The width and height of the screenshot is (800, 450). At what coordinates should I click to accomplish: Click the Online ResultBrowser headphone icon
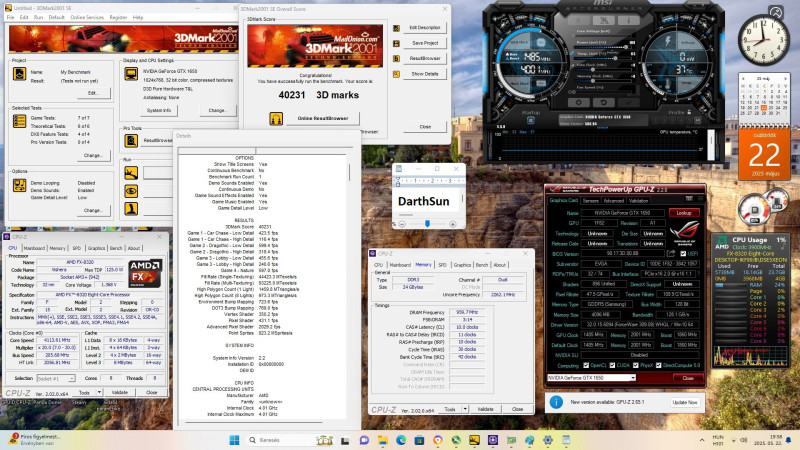click(276, 119)
